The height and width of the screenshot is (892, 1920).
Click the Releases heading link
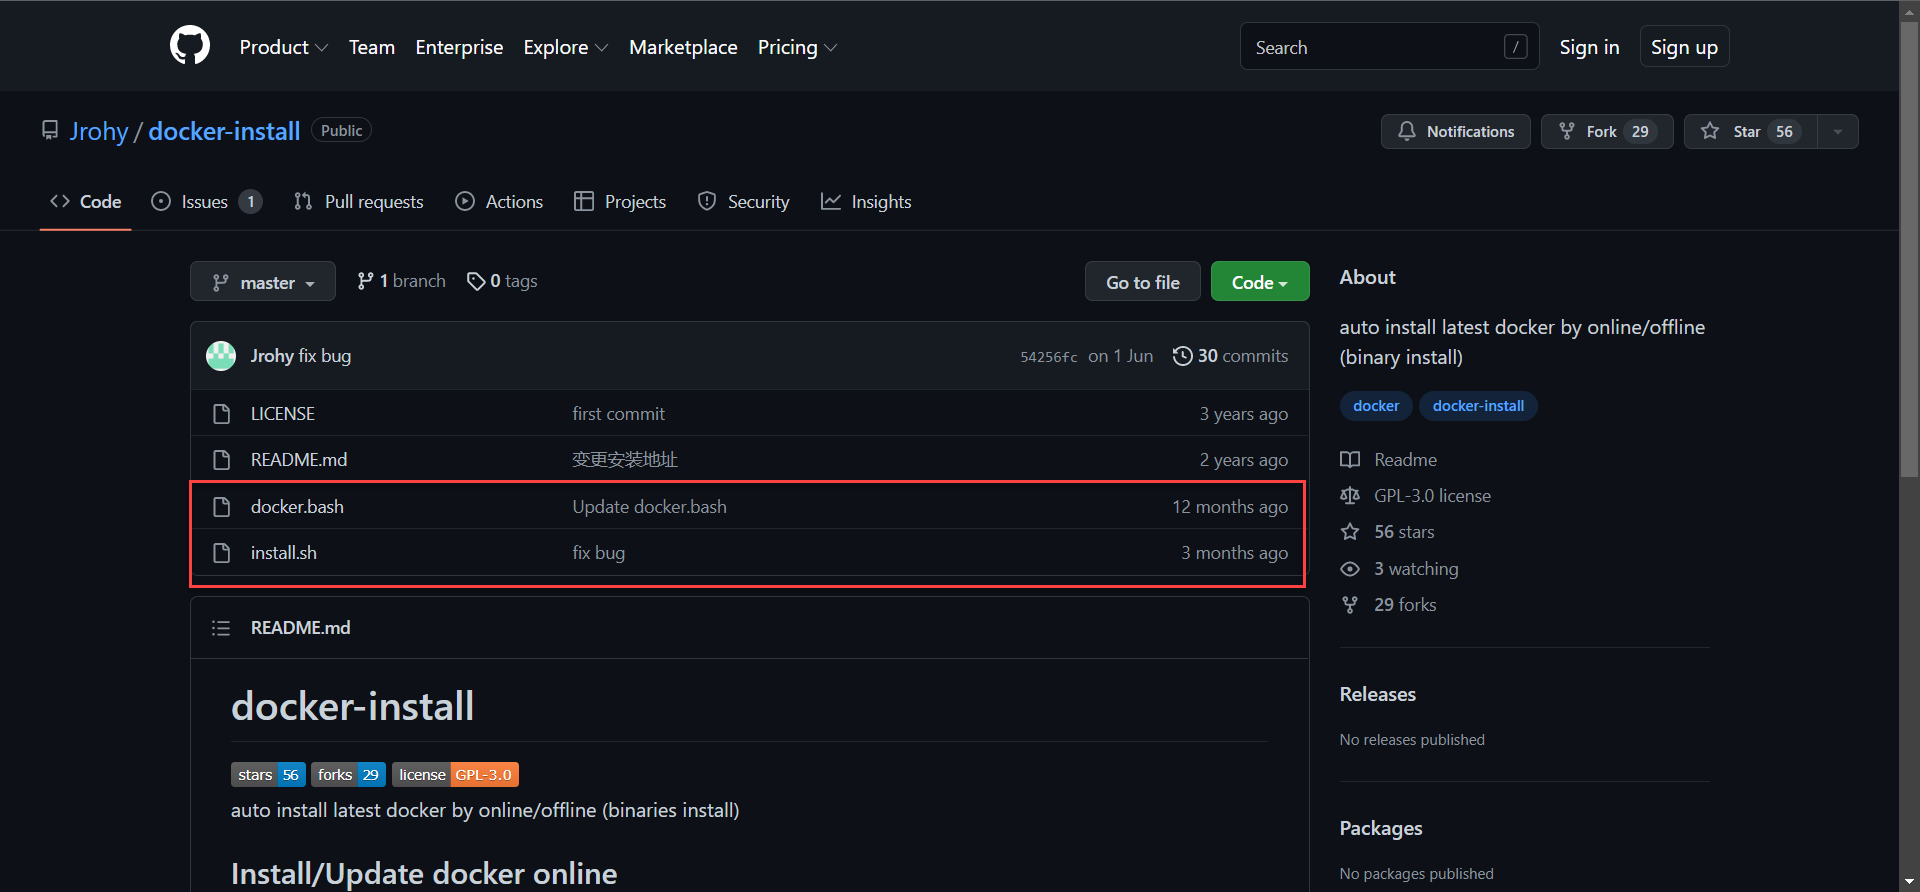click(x=1378, y=694)
